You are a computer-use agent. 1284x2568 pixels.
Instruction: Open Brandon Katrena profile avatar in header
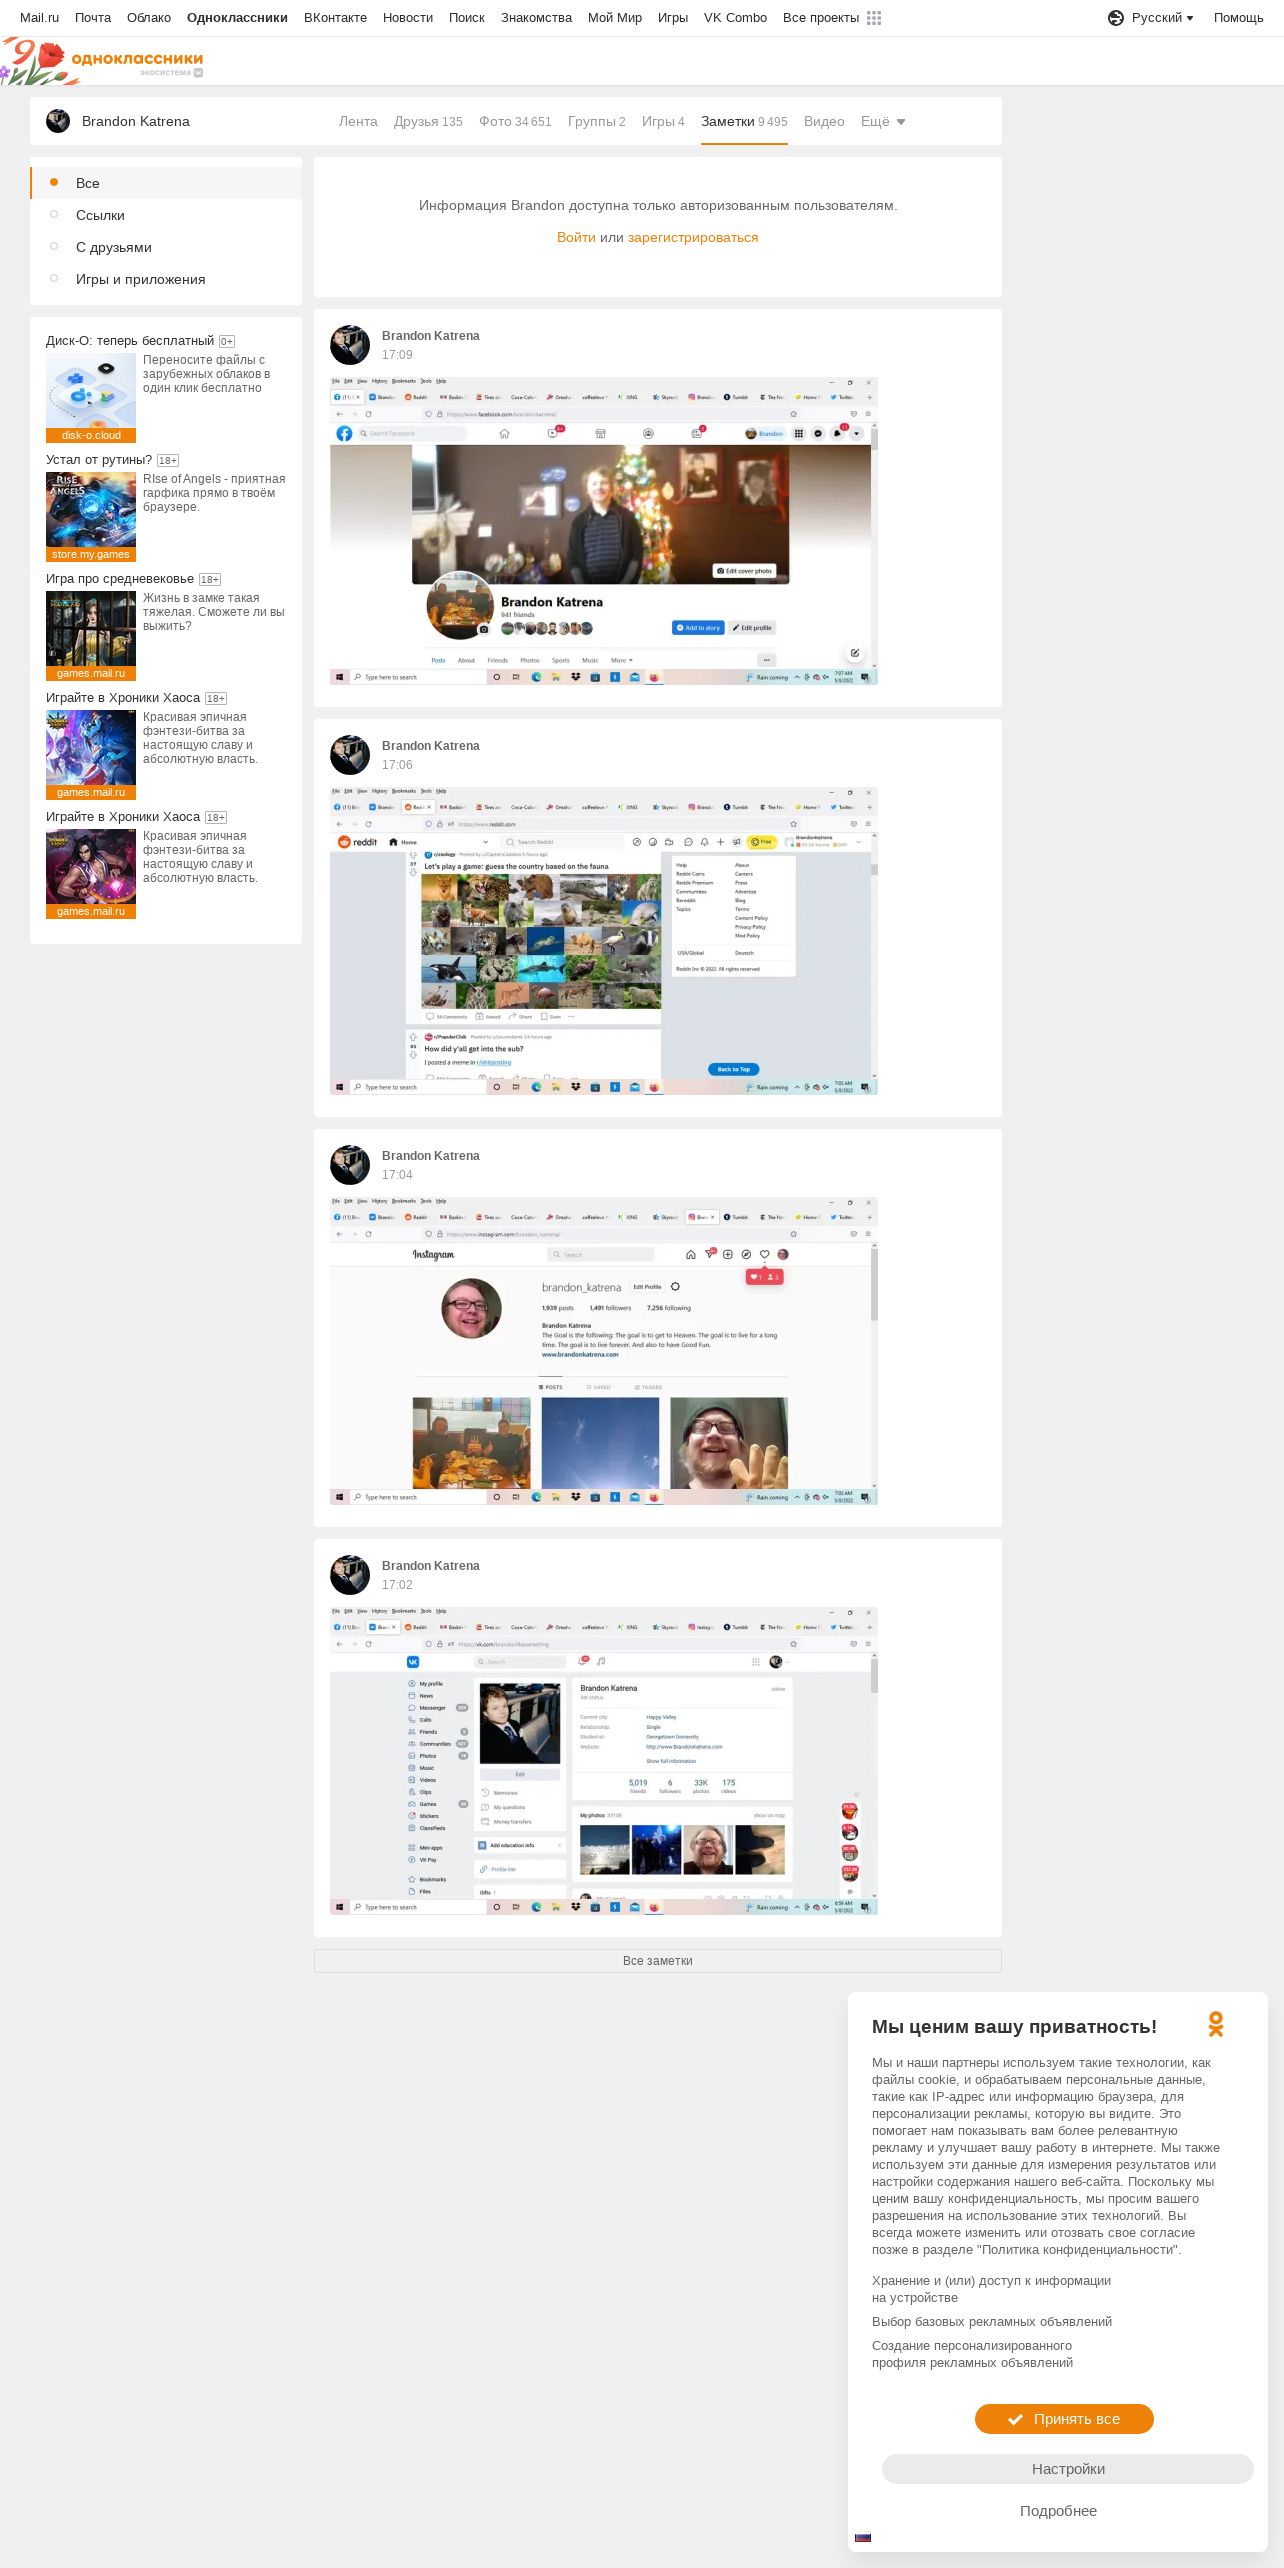click(x=58, y=121)
